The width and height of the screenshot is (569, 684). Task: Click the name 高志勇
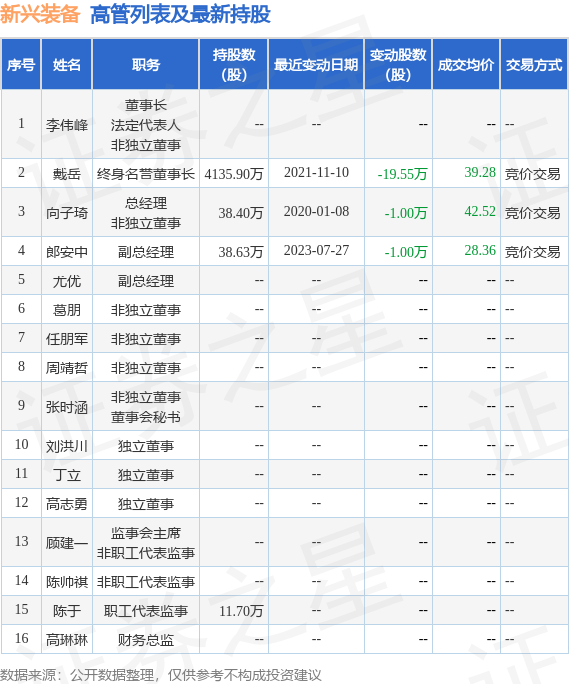pos(67,504)
